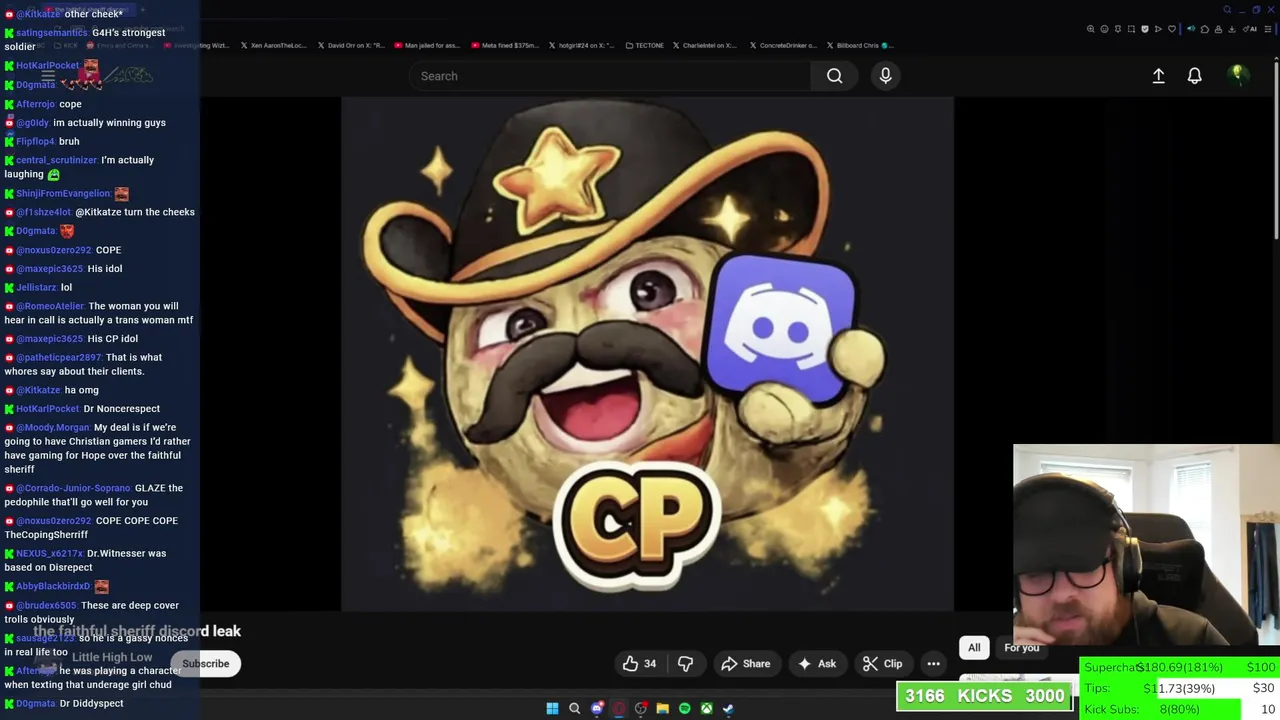Viewport: 1280px width, 720px height.
Task: Click chat username AbbyBlackbirdxD
Action: 53,586
